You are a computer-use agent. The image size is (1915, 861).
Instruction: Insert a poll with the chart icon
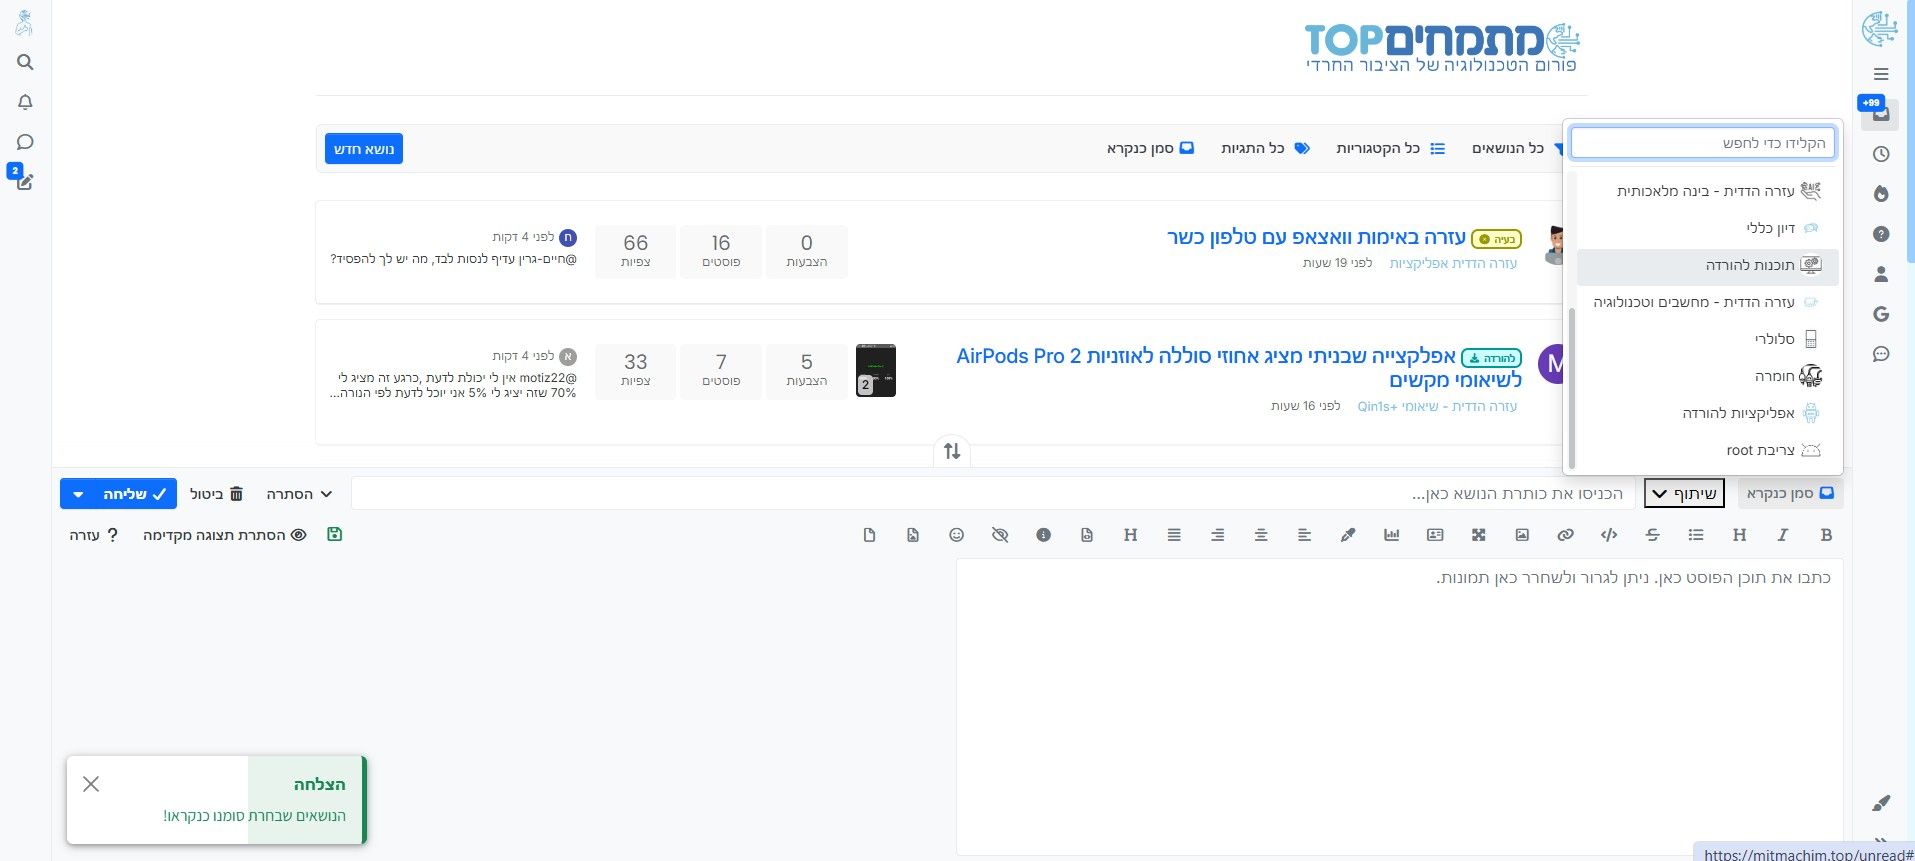[x=1391, y=535]
